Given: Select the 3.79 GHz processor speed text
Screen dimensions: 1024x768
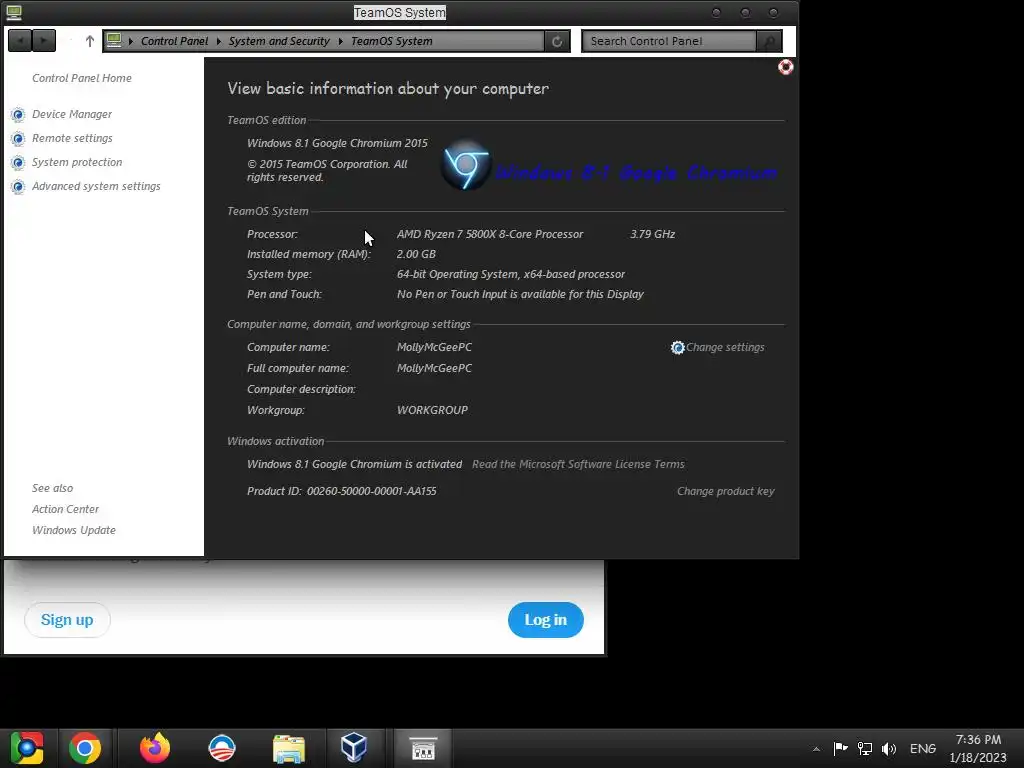Looking at the screenshot, I should point(652,234).
